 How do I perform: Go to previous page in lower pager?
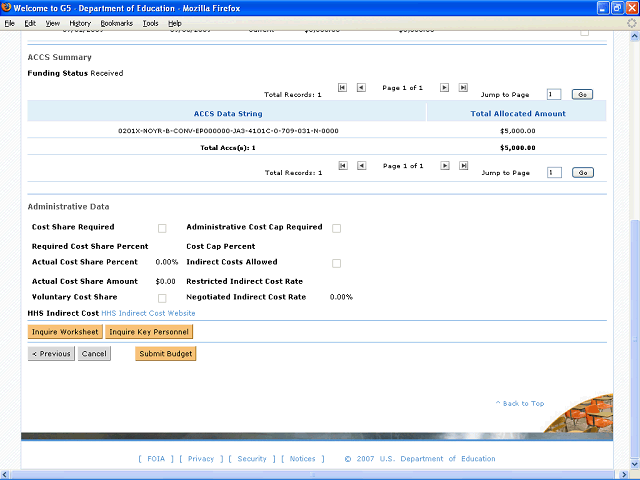[x=362, y=165]
